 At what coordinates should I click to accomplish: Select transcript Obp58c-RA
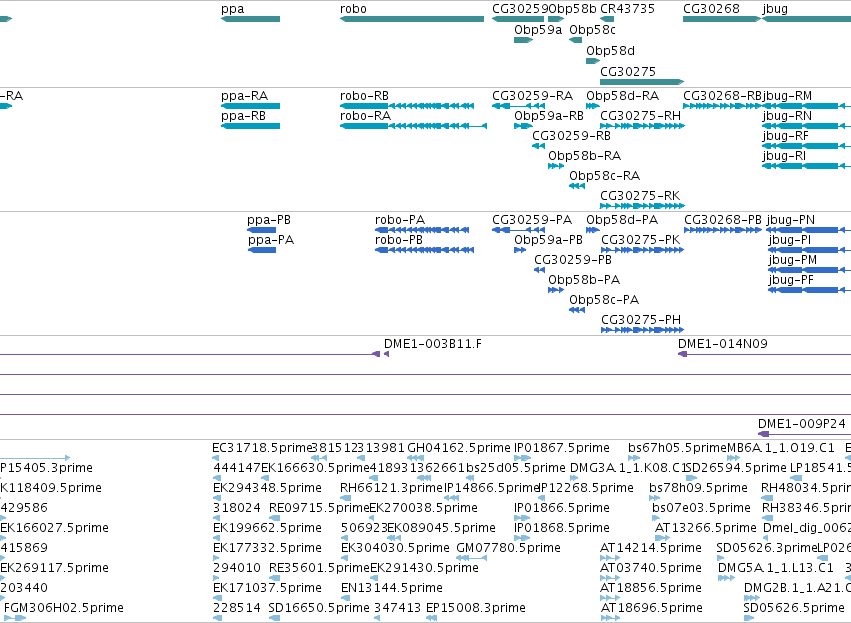[577, 186]
